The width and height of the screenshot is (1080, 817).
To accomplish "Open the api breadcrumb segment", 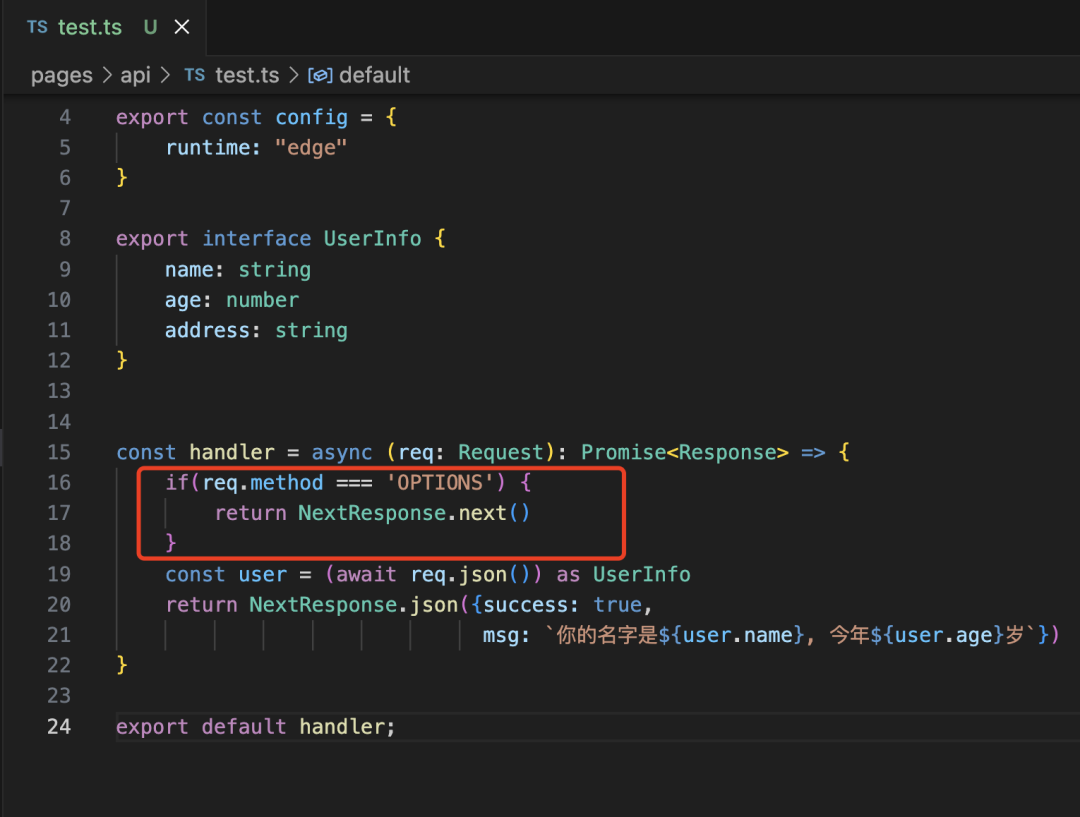I will coord(135,75).
